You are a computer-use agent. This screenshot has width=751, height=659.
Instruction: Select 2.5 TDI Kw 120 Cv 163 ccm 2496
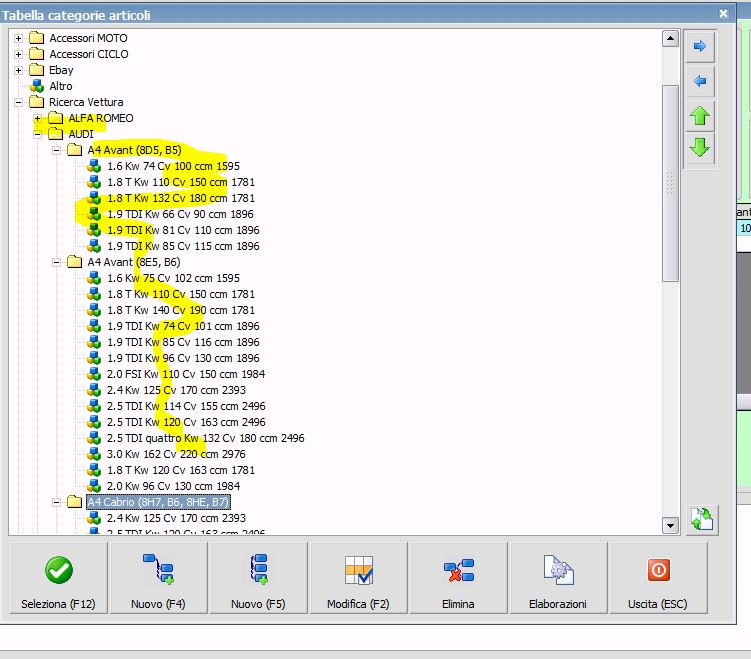click(186, 422)
